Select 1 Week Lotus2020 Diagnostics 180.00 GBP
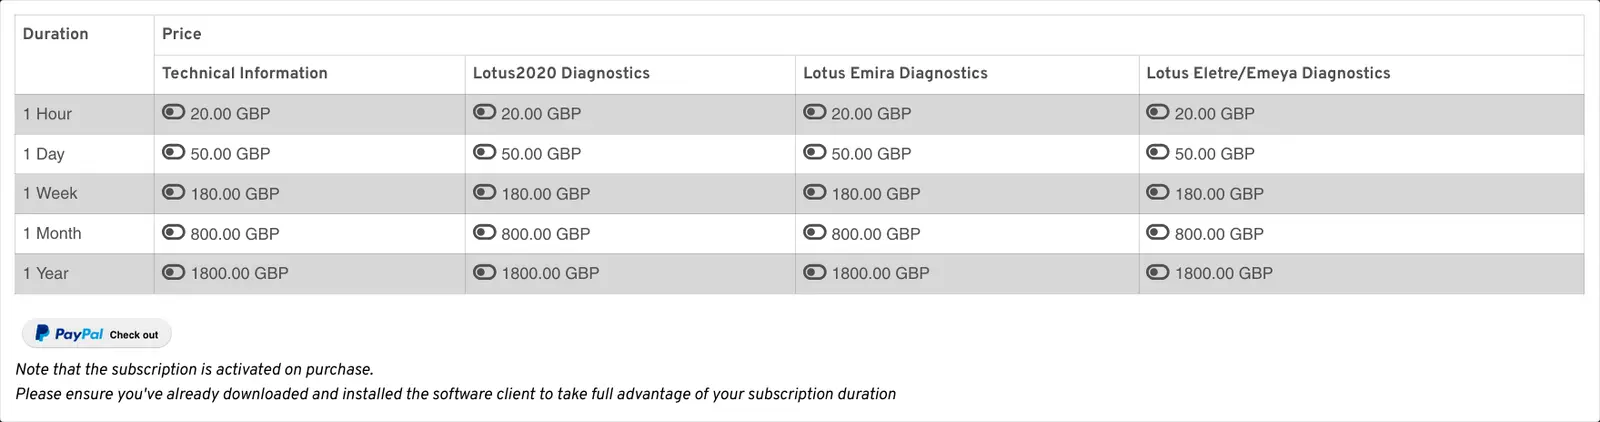The image size is (1600, 422). pos(484,192)
